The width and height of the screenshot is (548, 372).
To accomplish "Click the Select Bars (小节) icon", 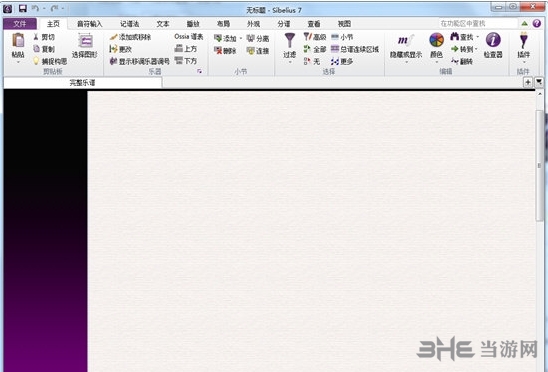I will [335, 37].
